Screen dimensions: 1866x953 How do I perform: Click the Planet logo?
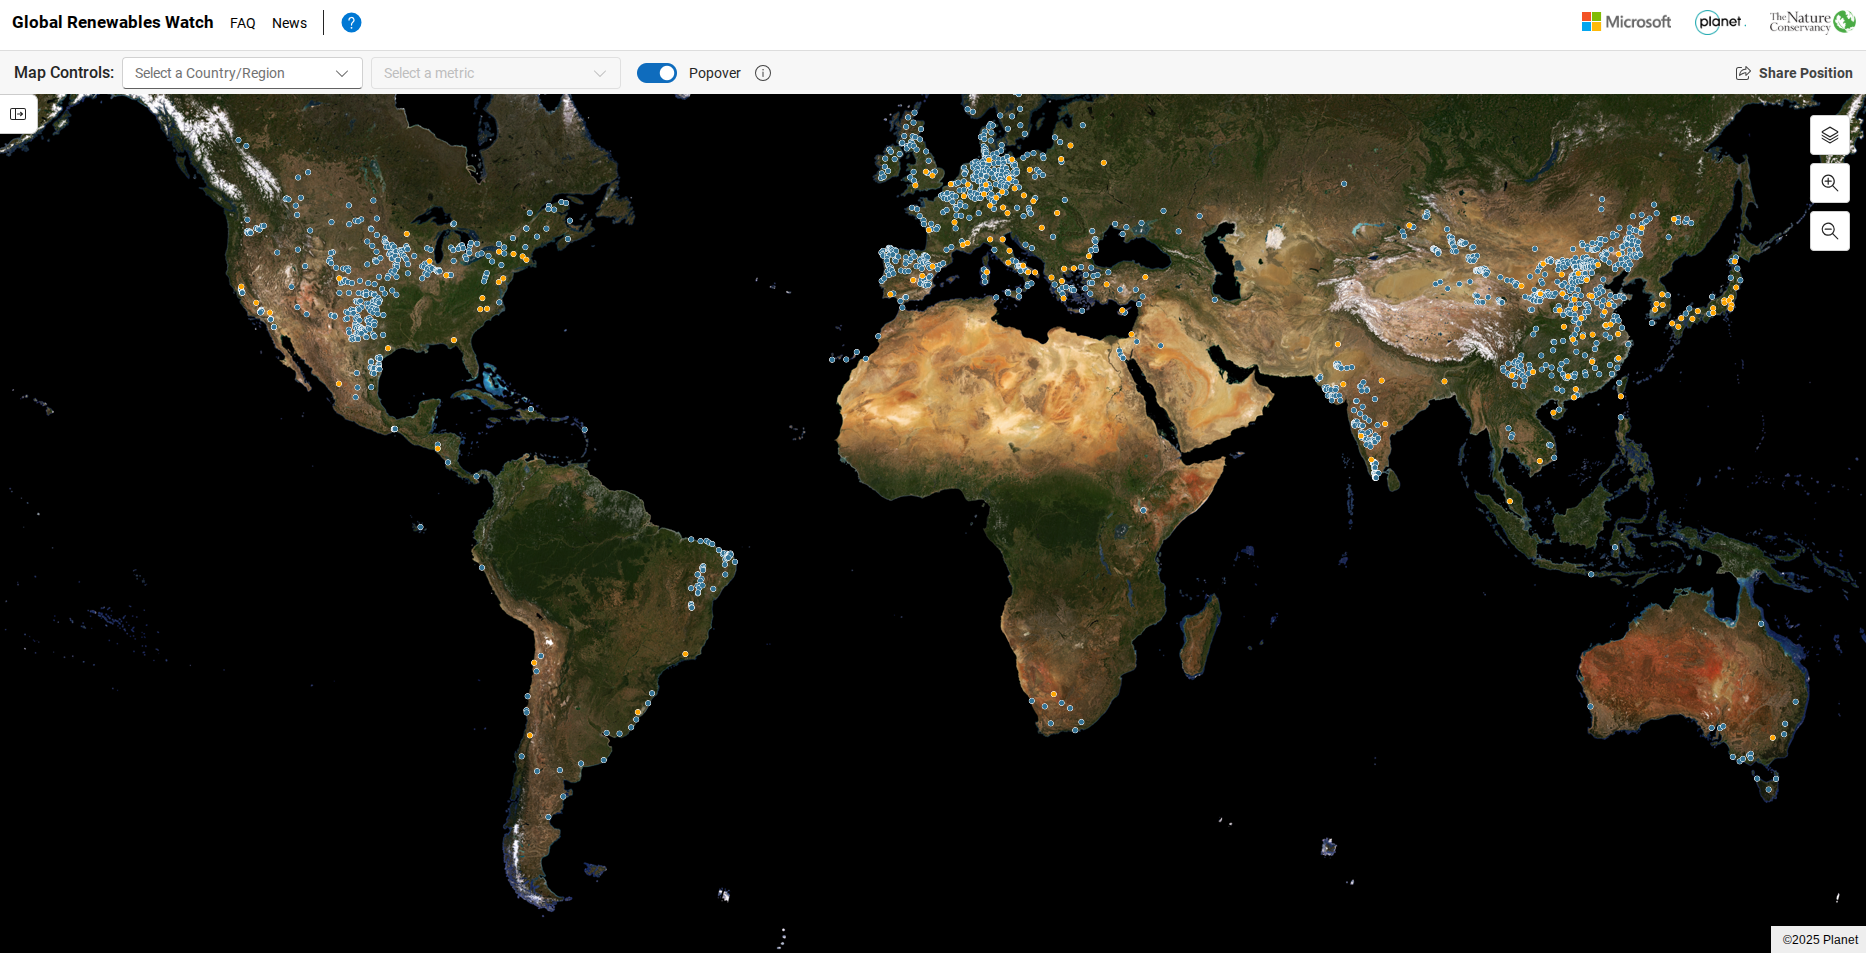pos(1721,21)
